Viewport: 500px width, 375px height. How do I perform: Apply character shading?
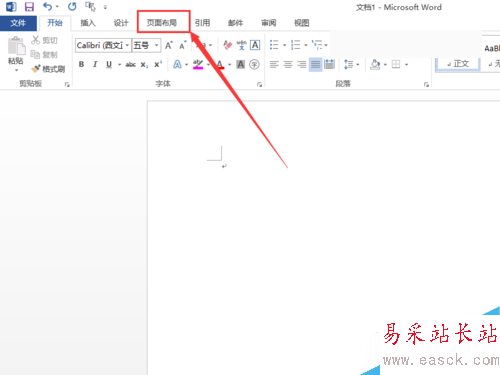(241, 64)
